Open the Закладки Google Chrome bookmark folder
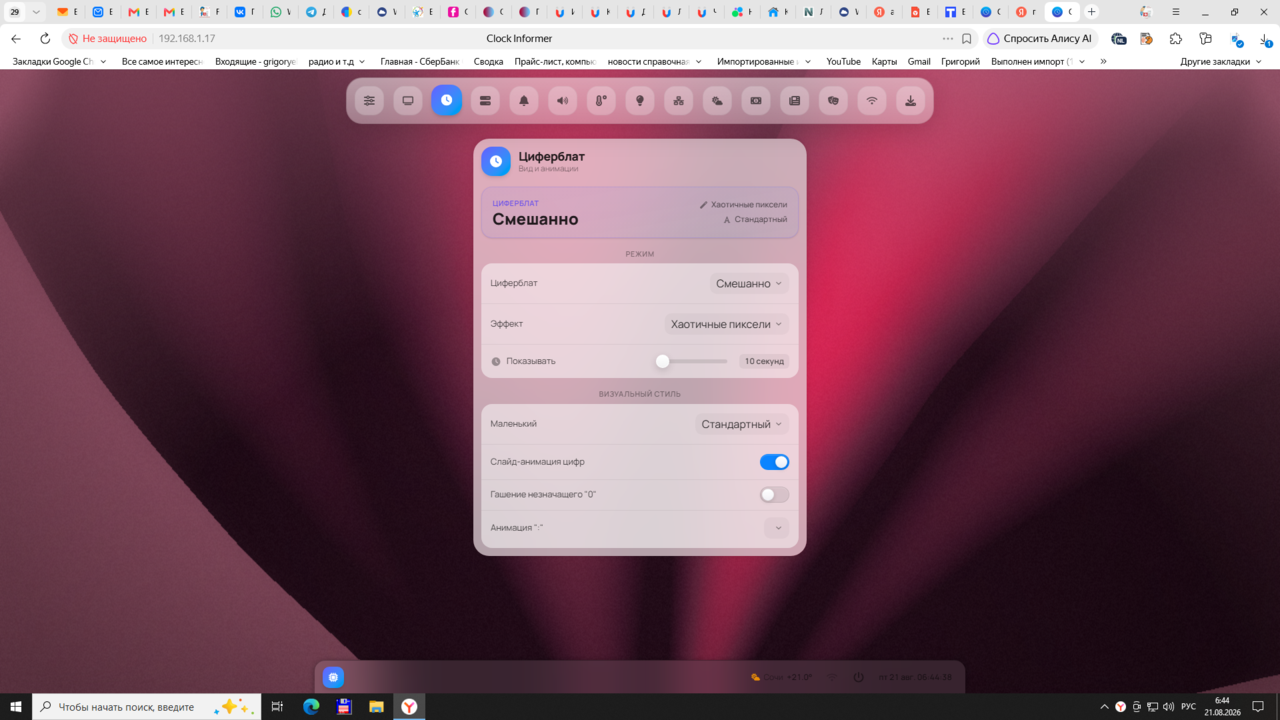Screen dimensions: 1280x720 coord(59,61)
